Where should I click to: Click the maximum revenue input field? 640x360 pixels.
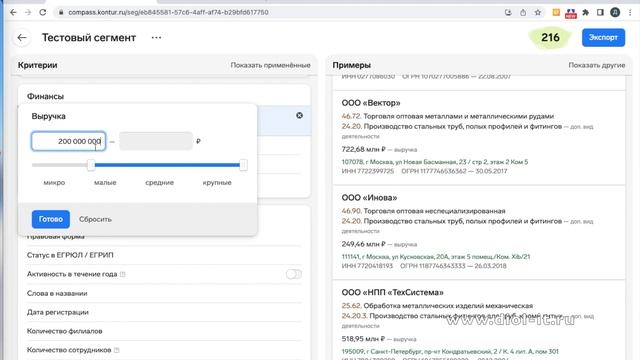coord(156,141)
